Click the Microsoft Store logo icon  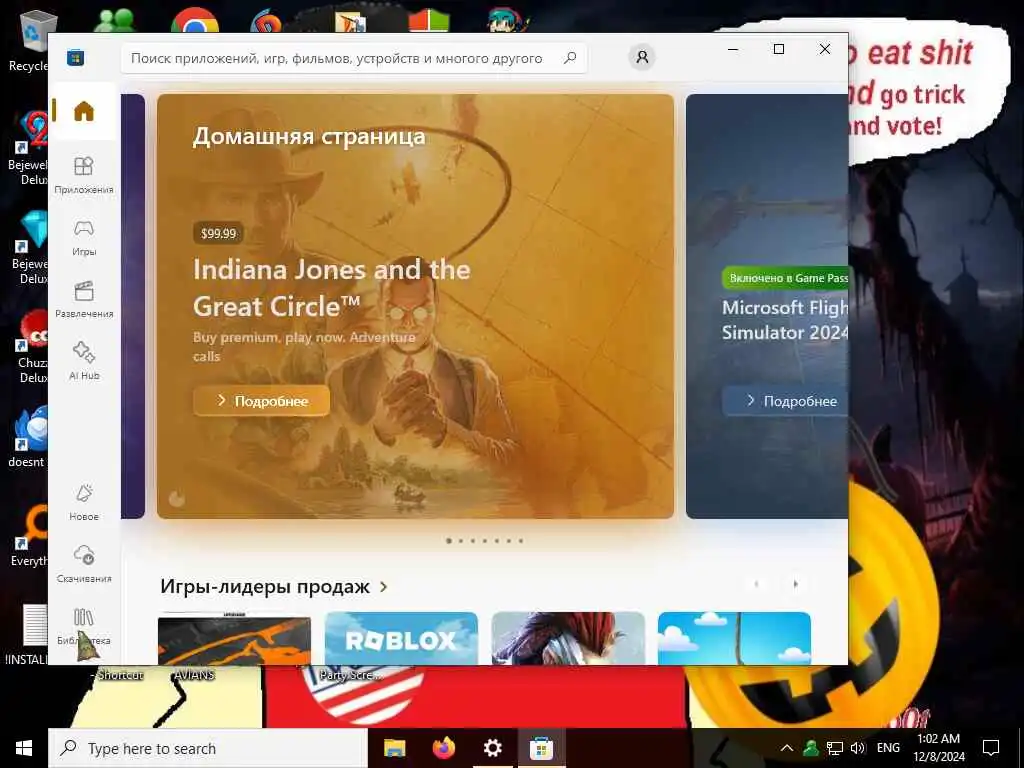(76, 57)
